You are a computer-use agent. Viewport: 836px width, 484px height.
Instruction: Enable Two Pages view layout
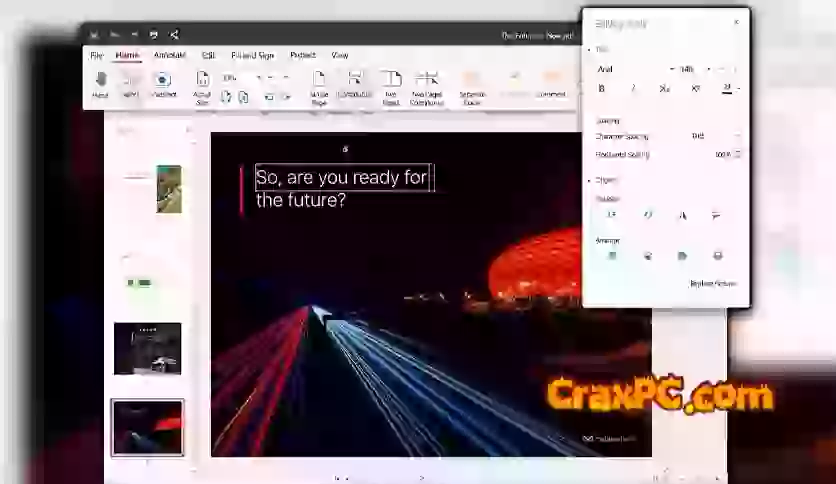point(391,84)
